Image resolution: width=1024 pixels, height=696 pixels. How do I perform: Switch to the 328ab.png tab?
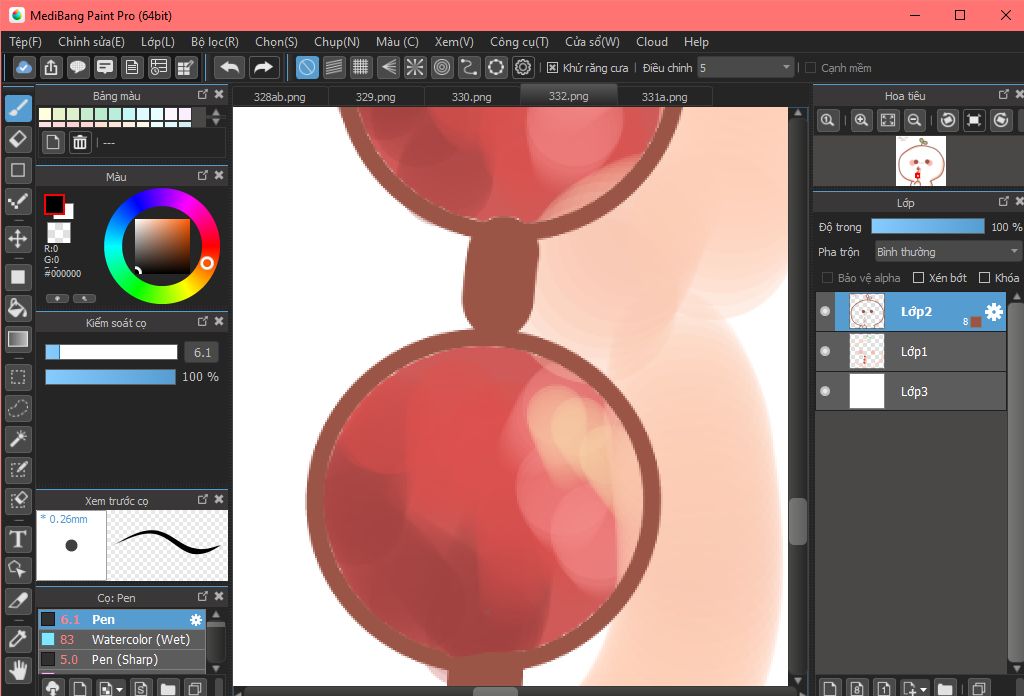coord(280,97)
